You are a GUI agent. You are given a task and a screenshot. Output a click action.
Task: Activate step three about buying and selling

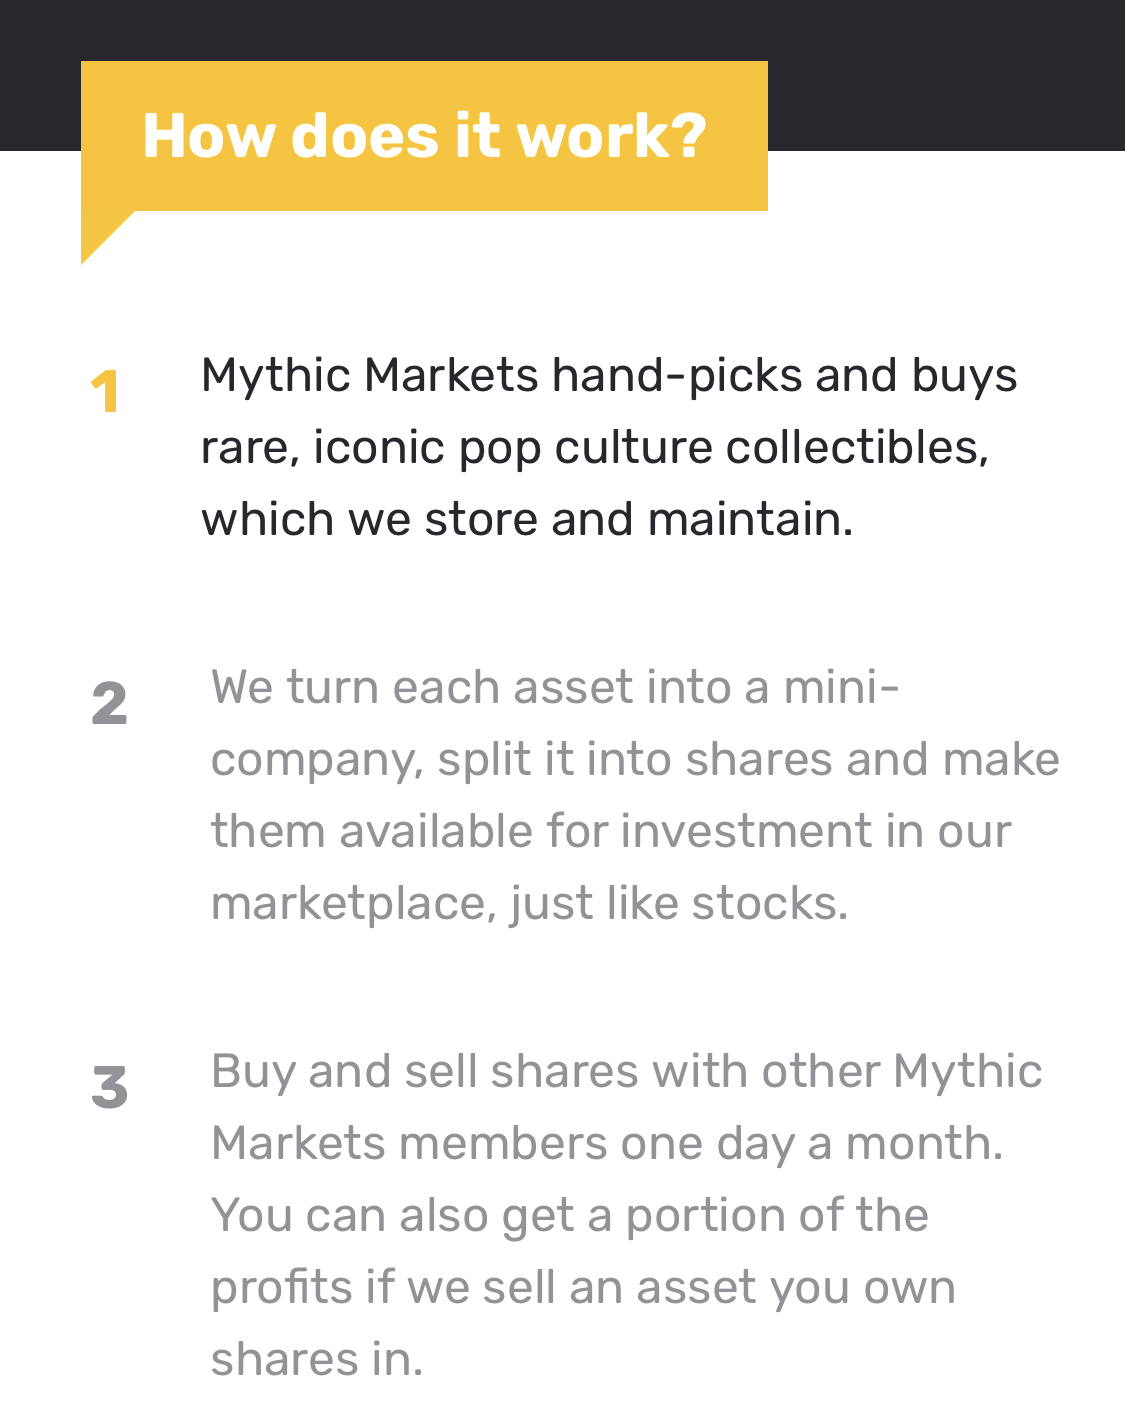coord(626,1215)
